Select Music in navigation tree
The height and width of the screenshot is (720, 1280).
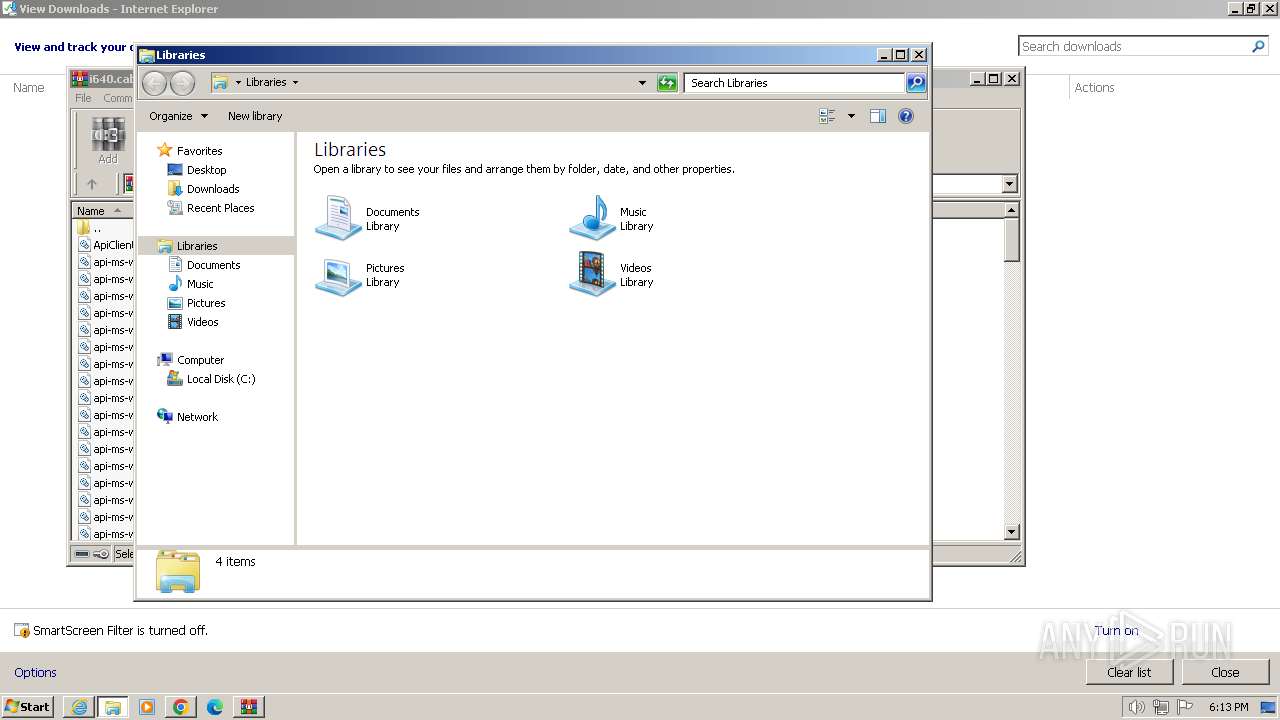(200, 284)
